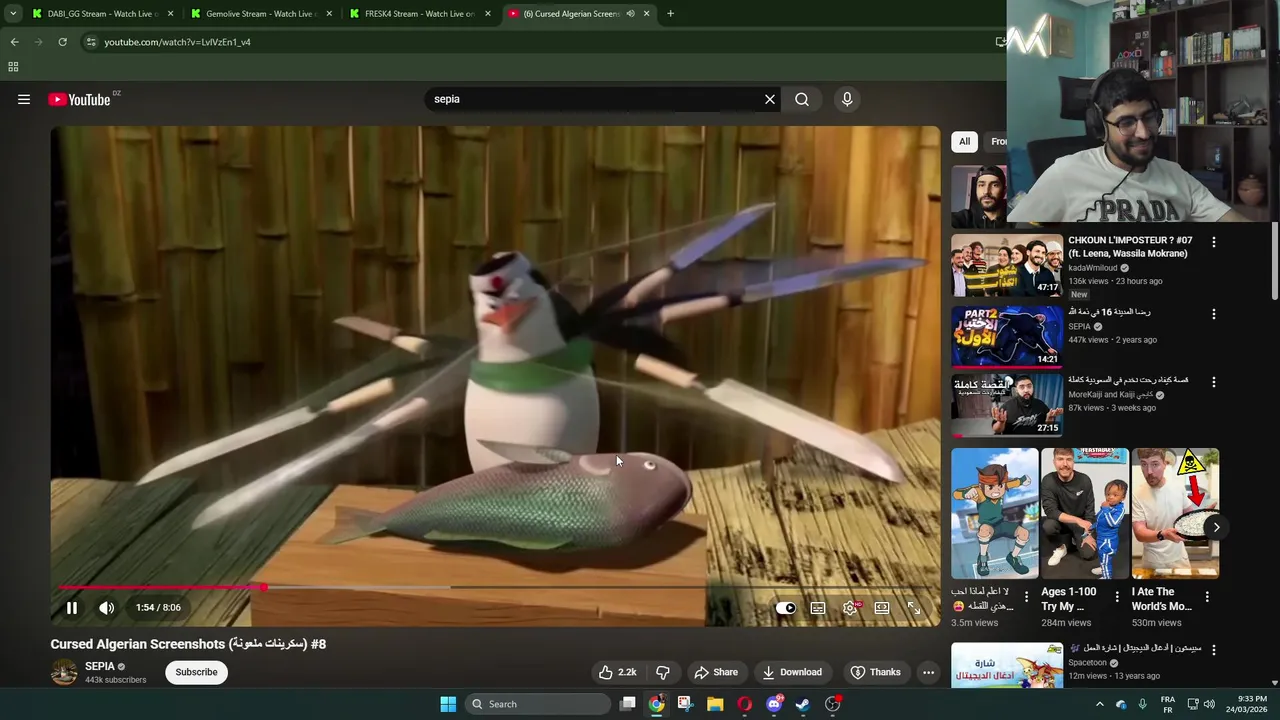The width and height of the screenshot is (1280, 720).
Task: Open the Chrome apps grid shortcut
Action: click(13, 67)
